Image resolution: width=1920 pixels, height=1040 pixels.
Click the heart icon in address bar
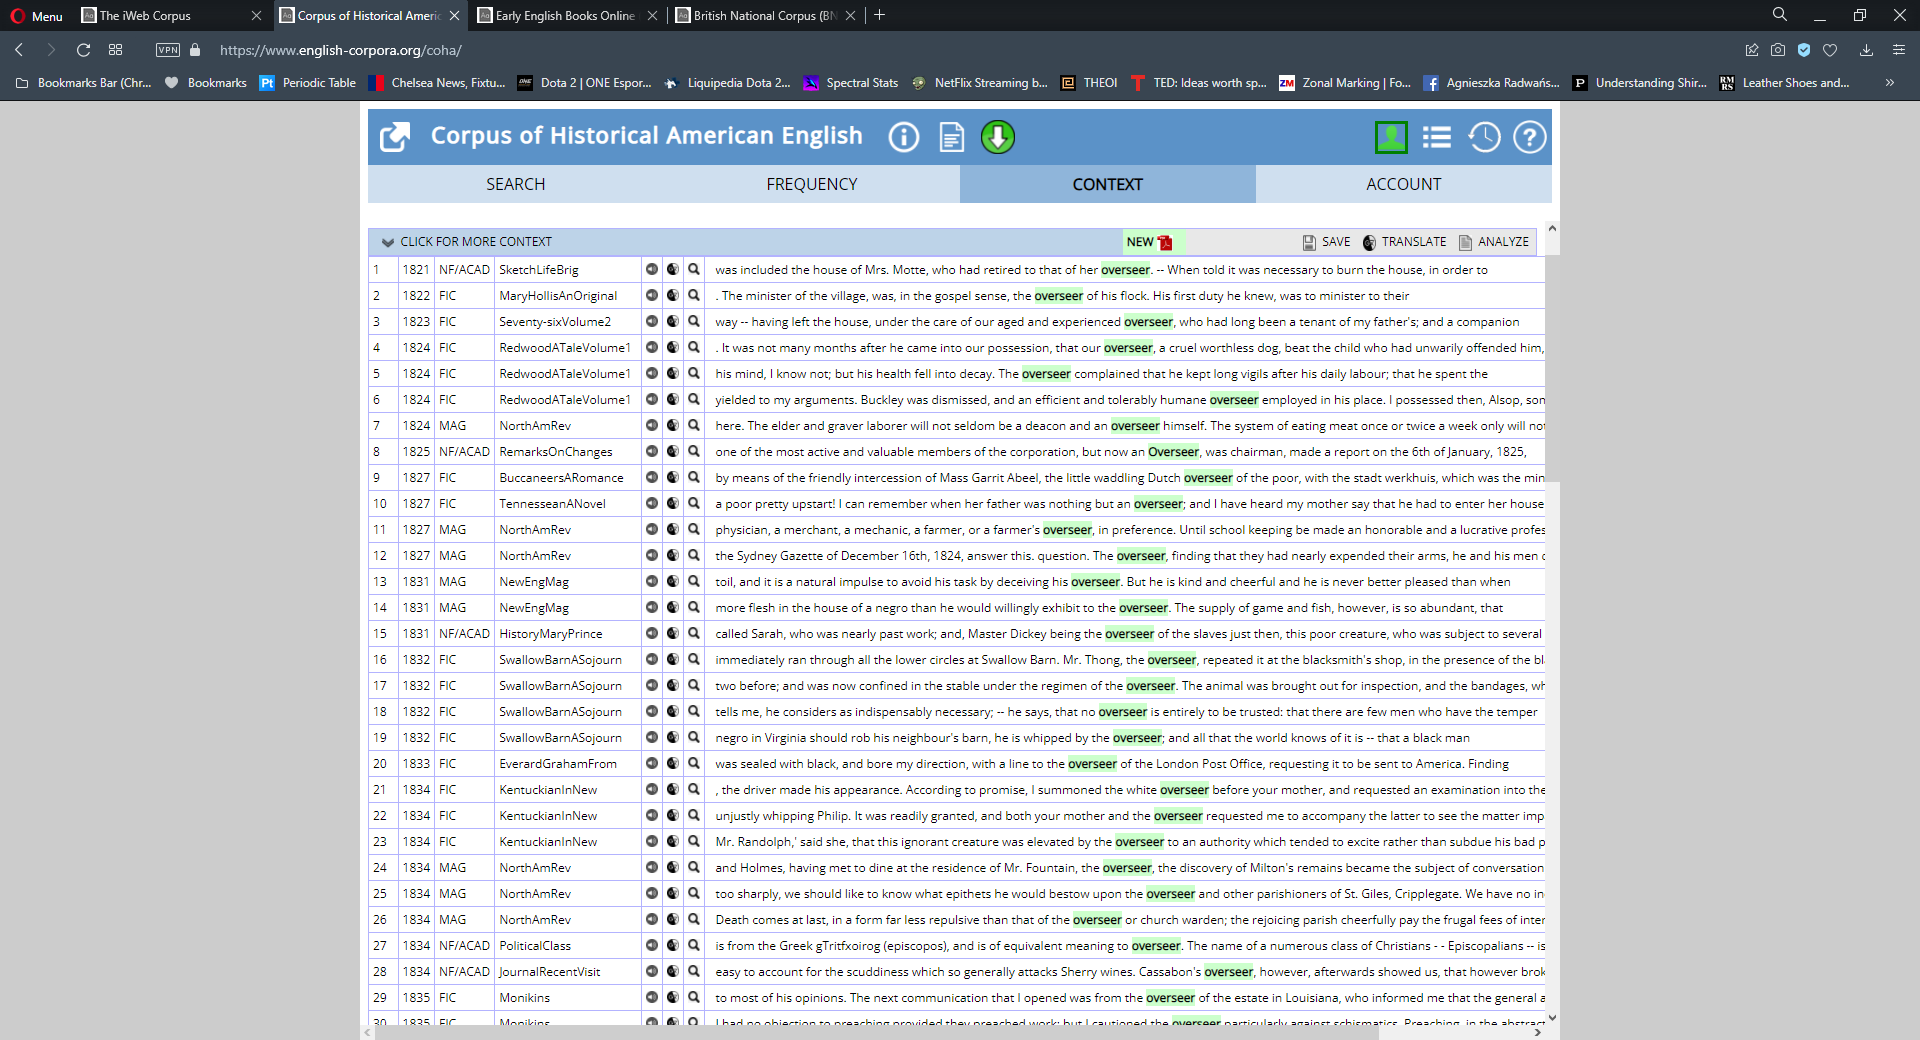tap(1830, 50)
